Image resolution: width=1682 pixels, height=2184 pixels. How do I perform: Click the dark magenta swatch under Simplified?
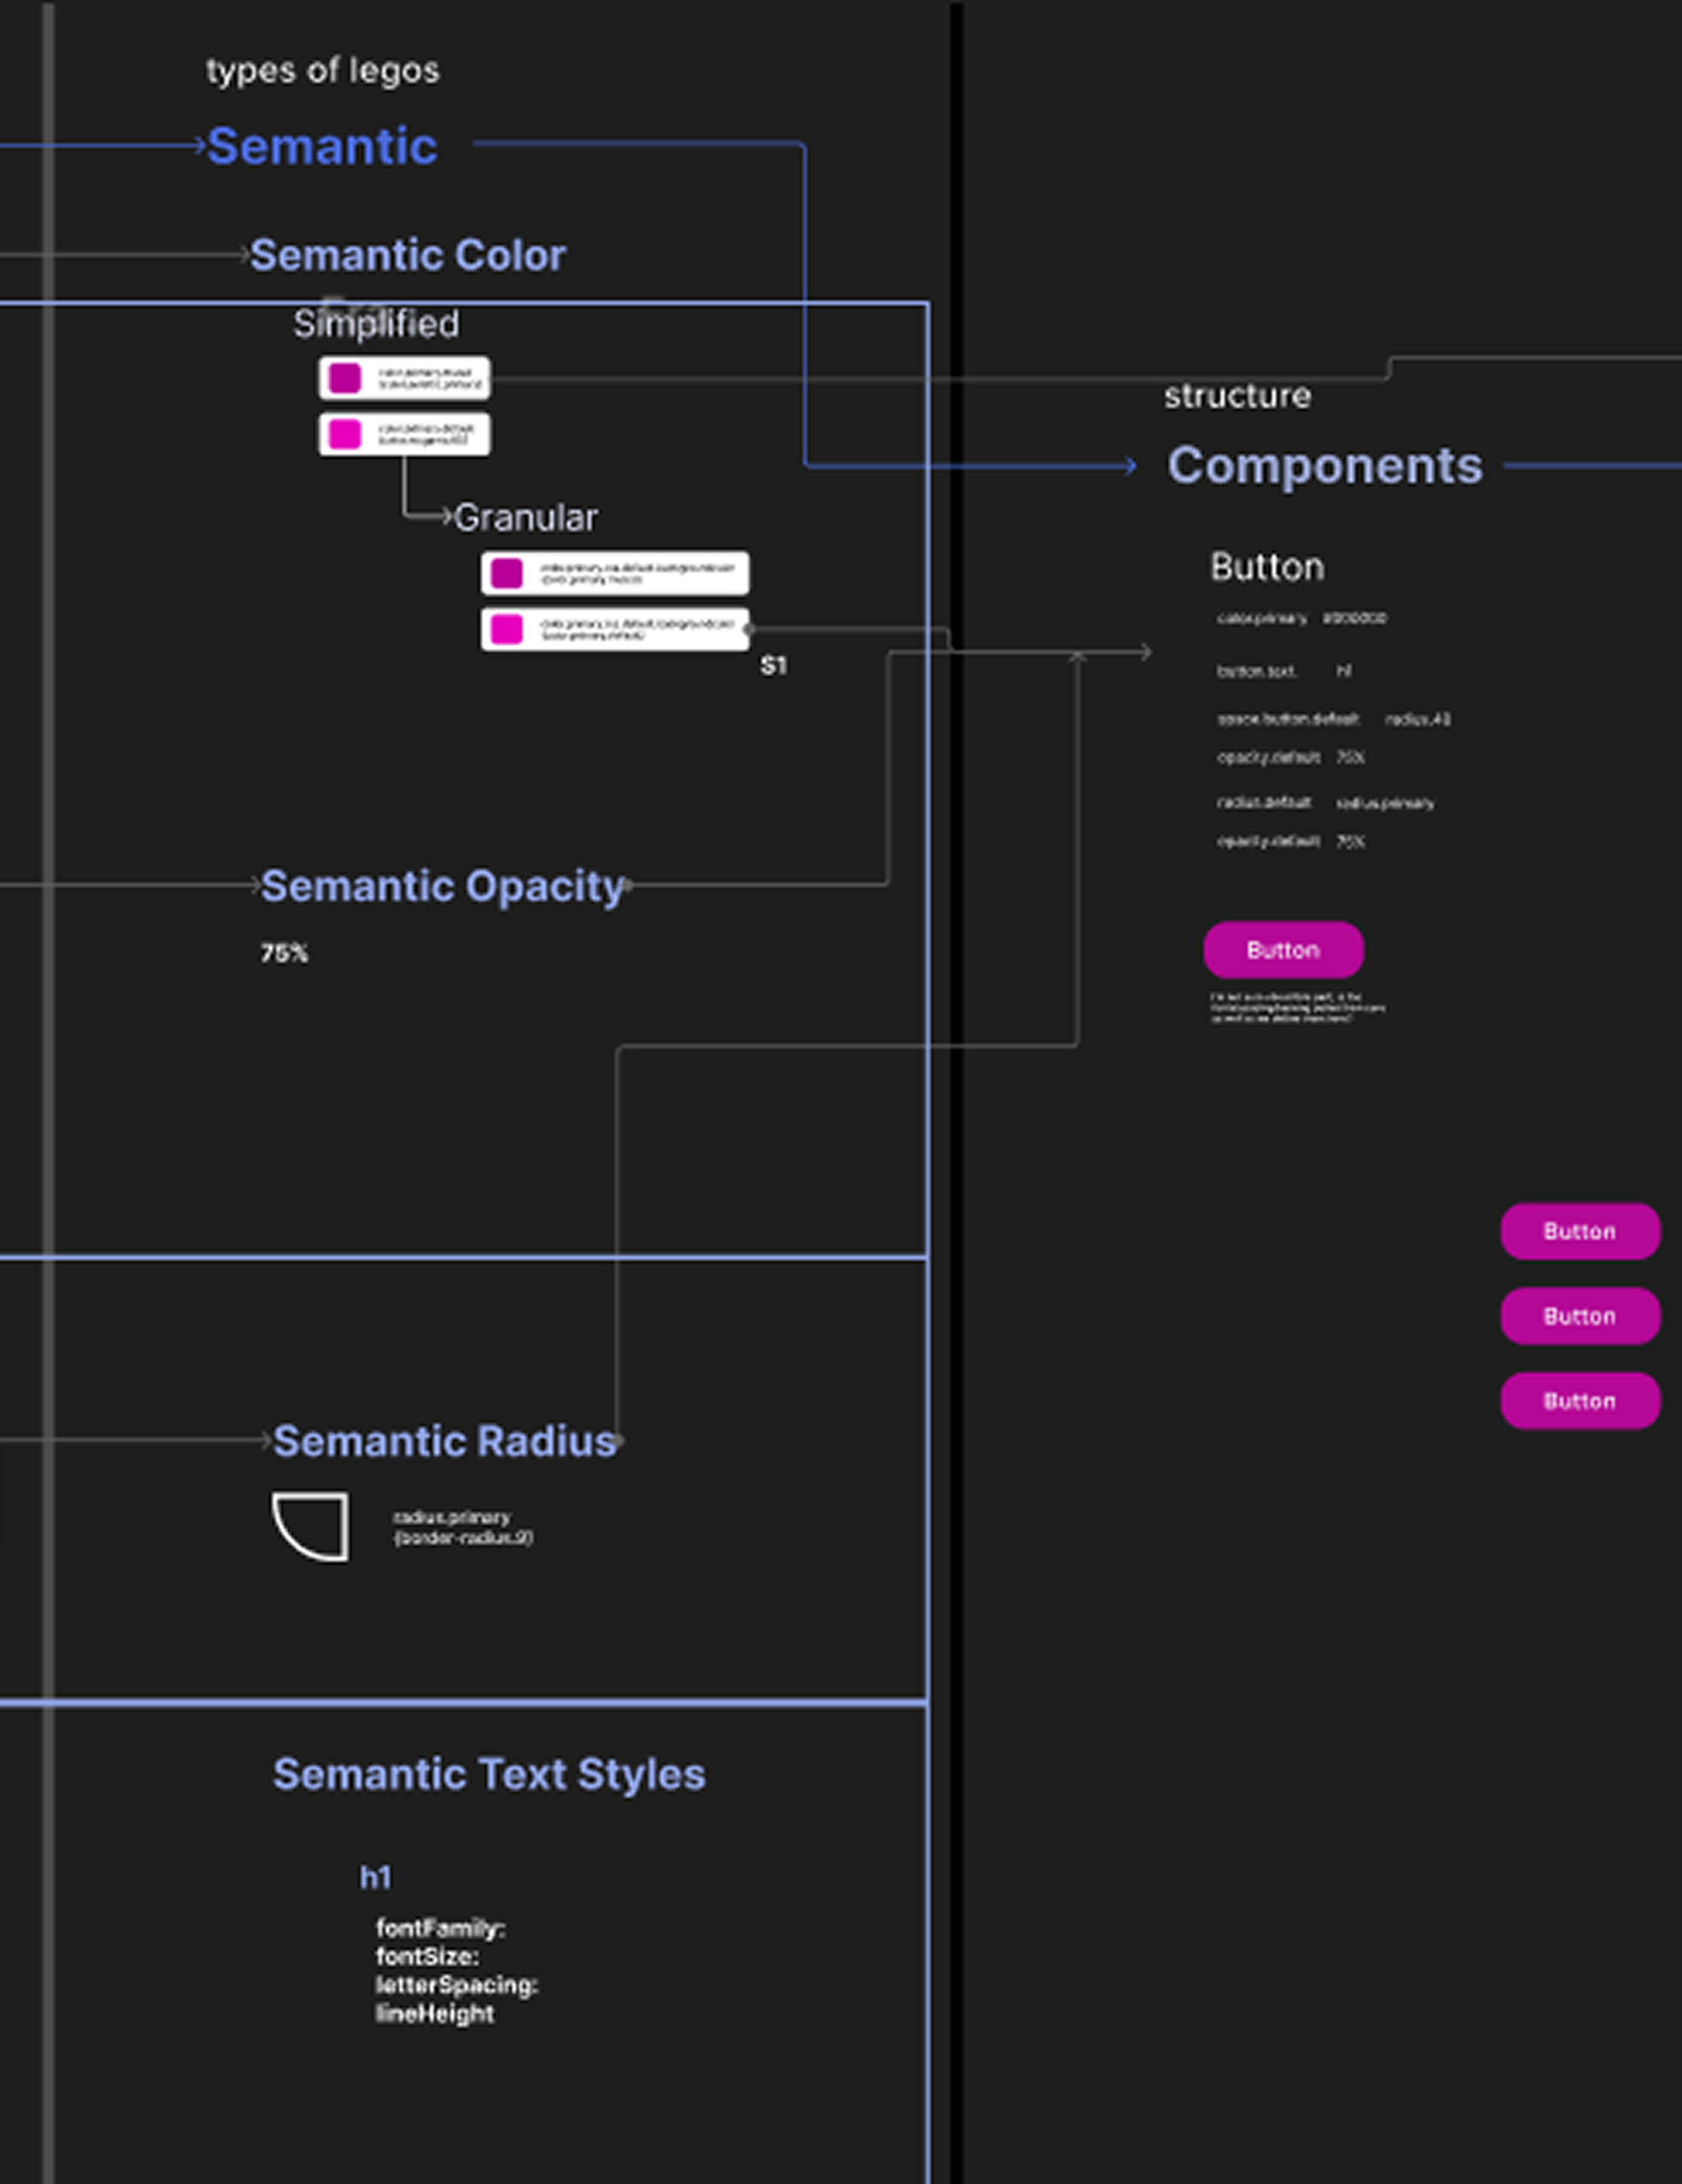pos(345,379)
